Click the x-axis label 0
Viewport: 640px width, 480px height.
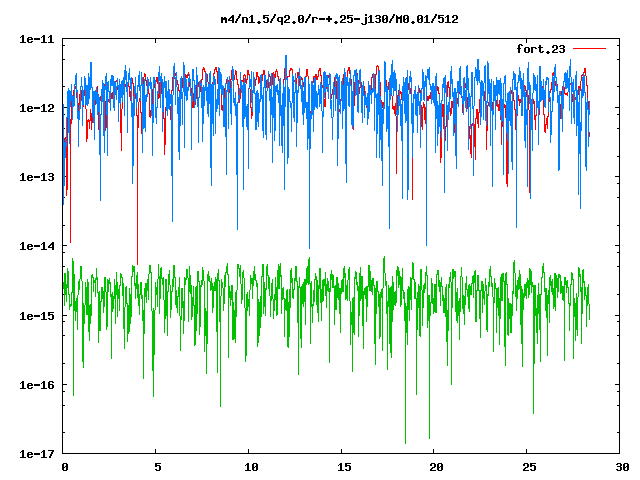(65, 467)
